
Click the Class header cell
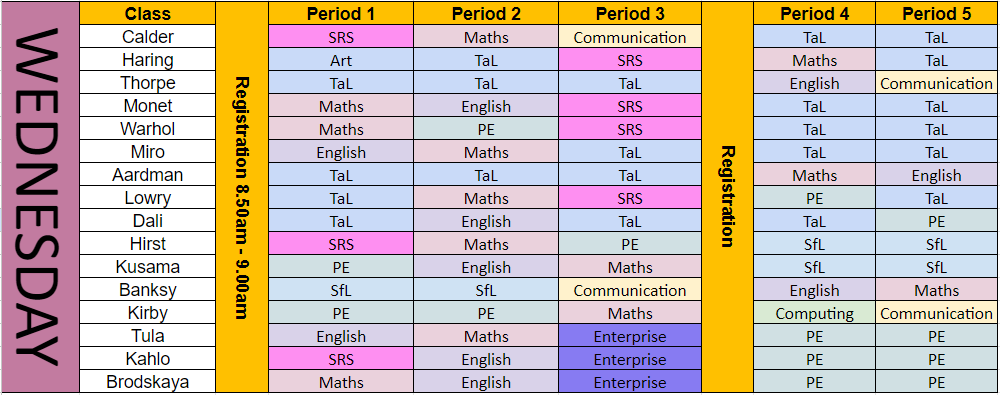(147, 13)
